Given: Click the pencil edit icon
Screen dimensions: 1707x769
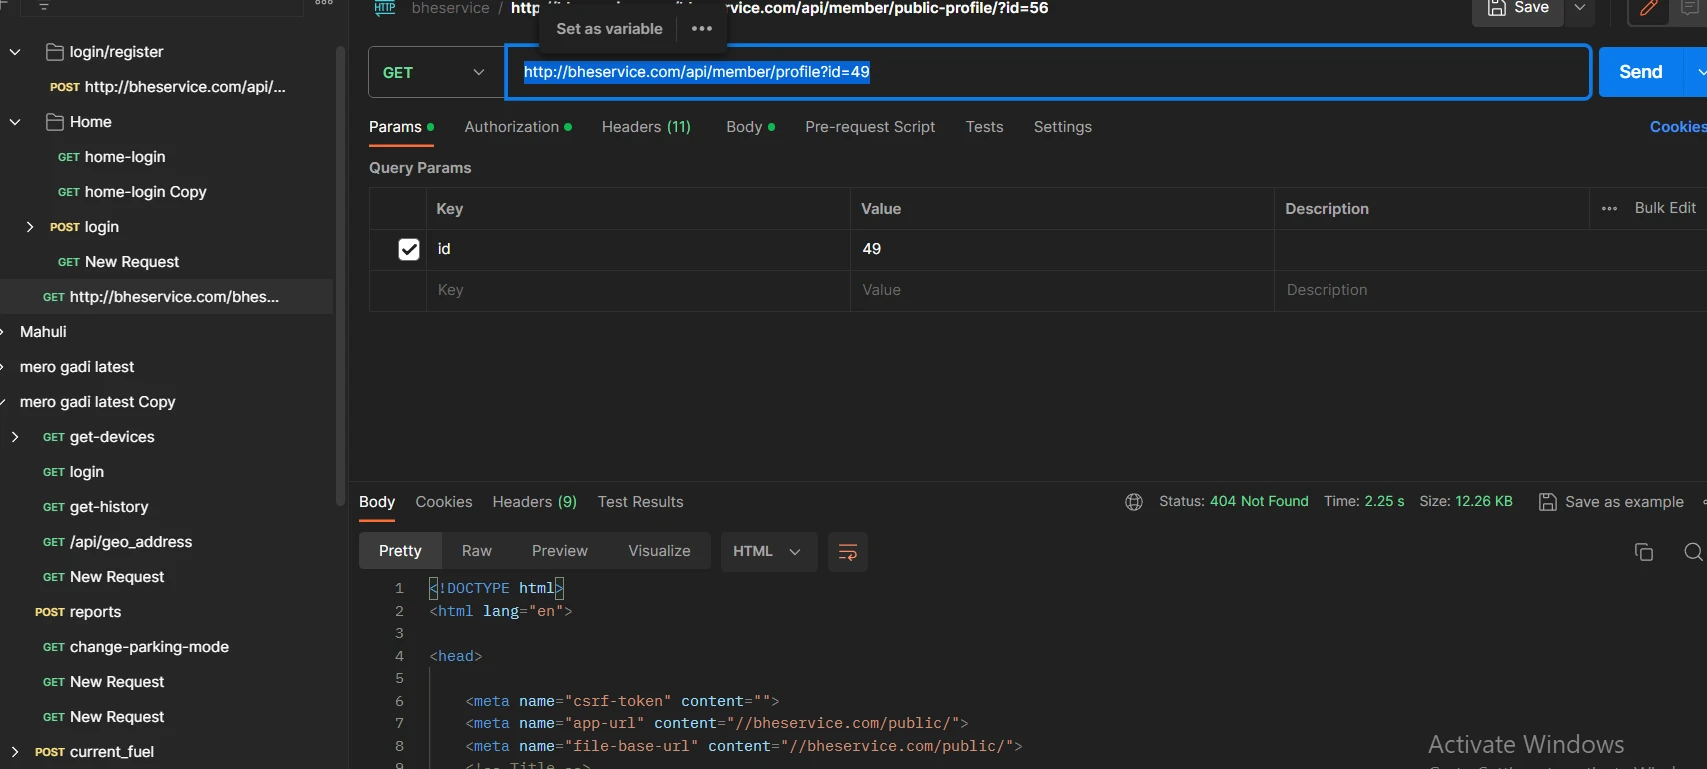Looking at the screenshot, I should click(1649, 10).
